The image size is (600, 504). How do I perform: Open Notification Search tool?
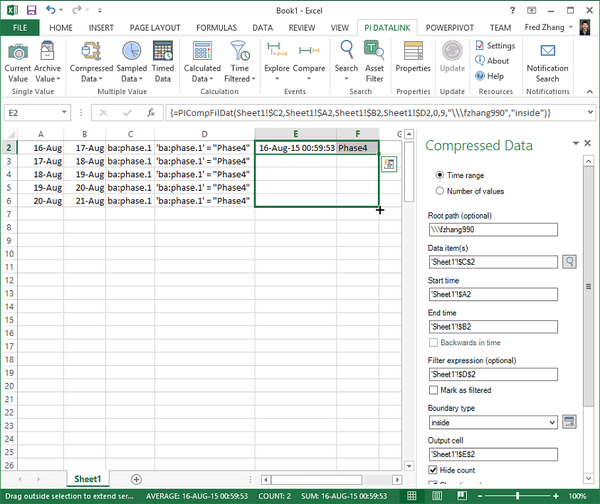click(547, 60)
